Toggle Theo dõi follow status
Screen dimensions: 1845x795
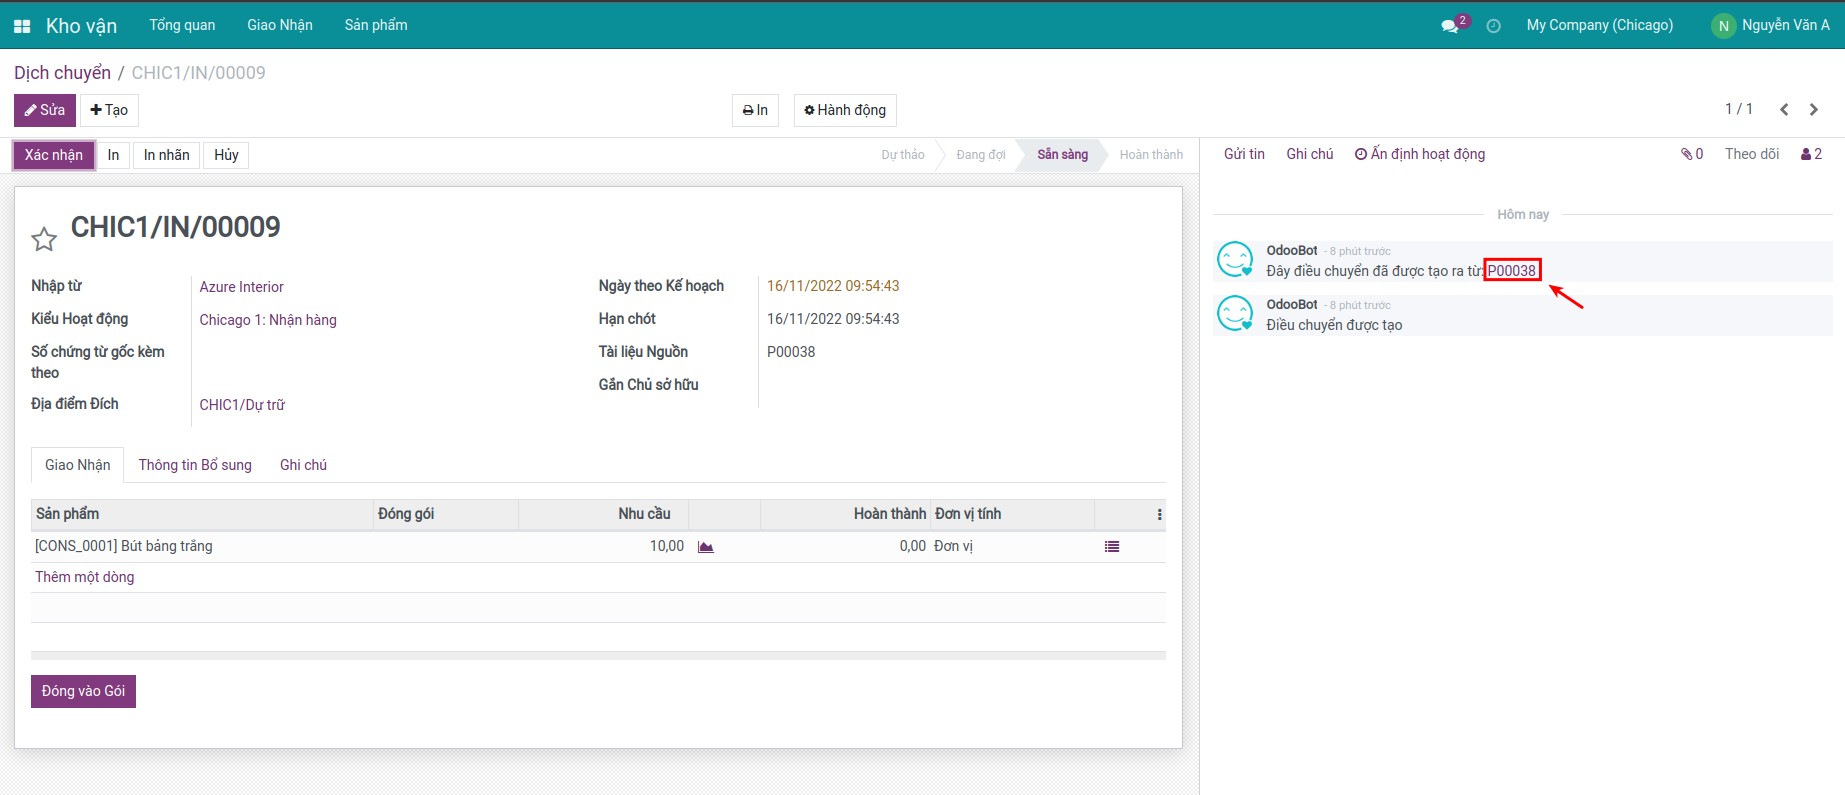1751,154
